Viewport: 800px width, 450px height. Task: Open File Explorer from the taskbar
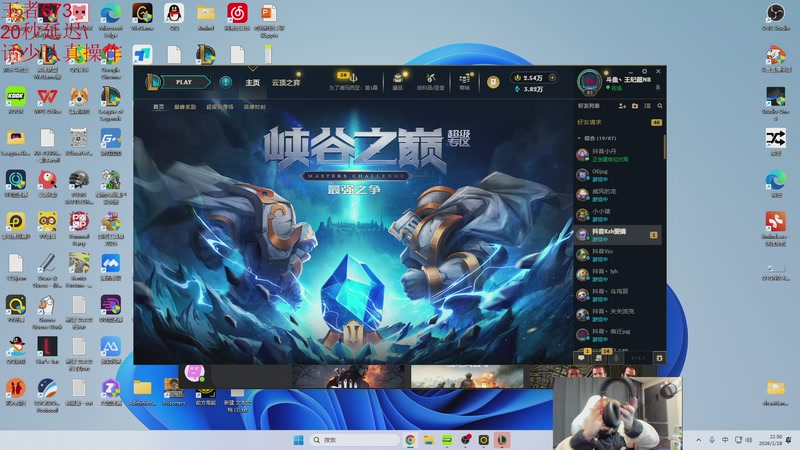tap(429, 440)
